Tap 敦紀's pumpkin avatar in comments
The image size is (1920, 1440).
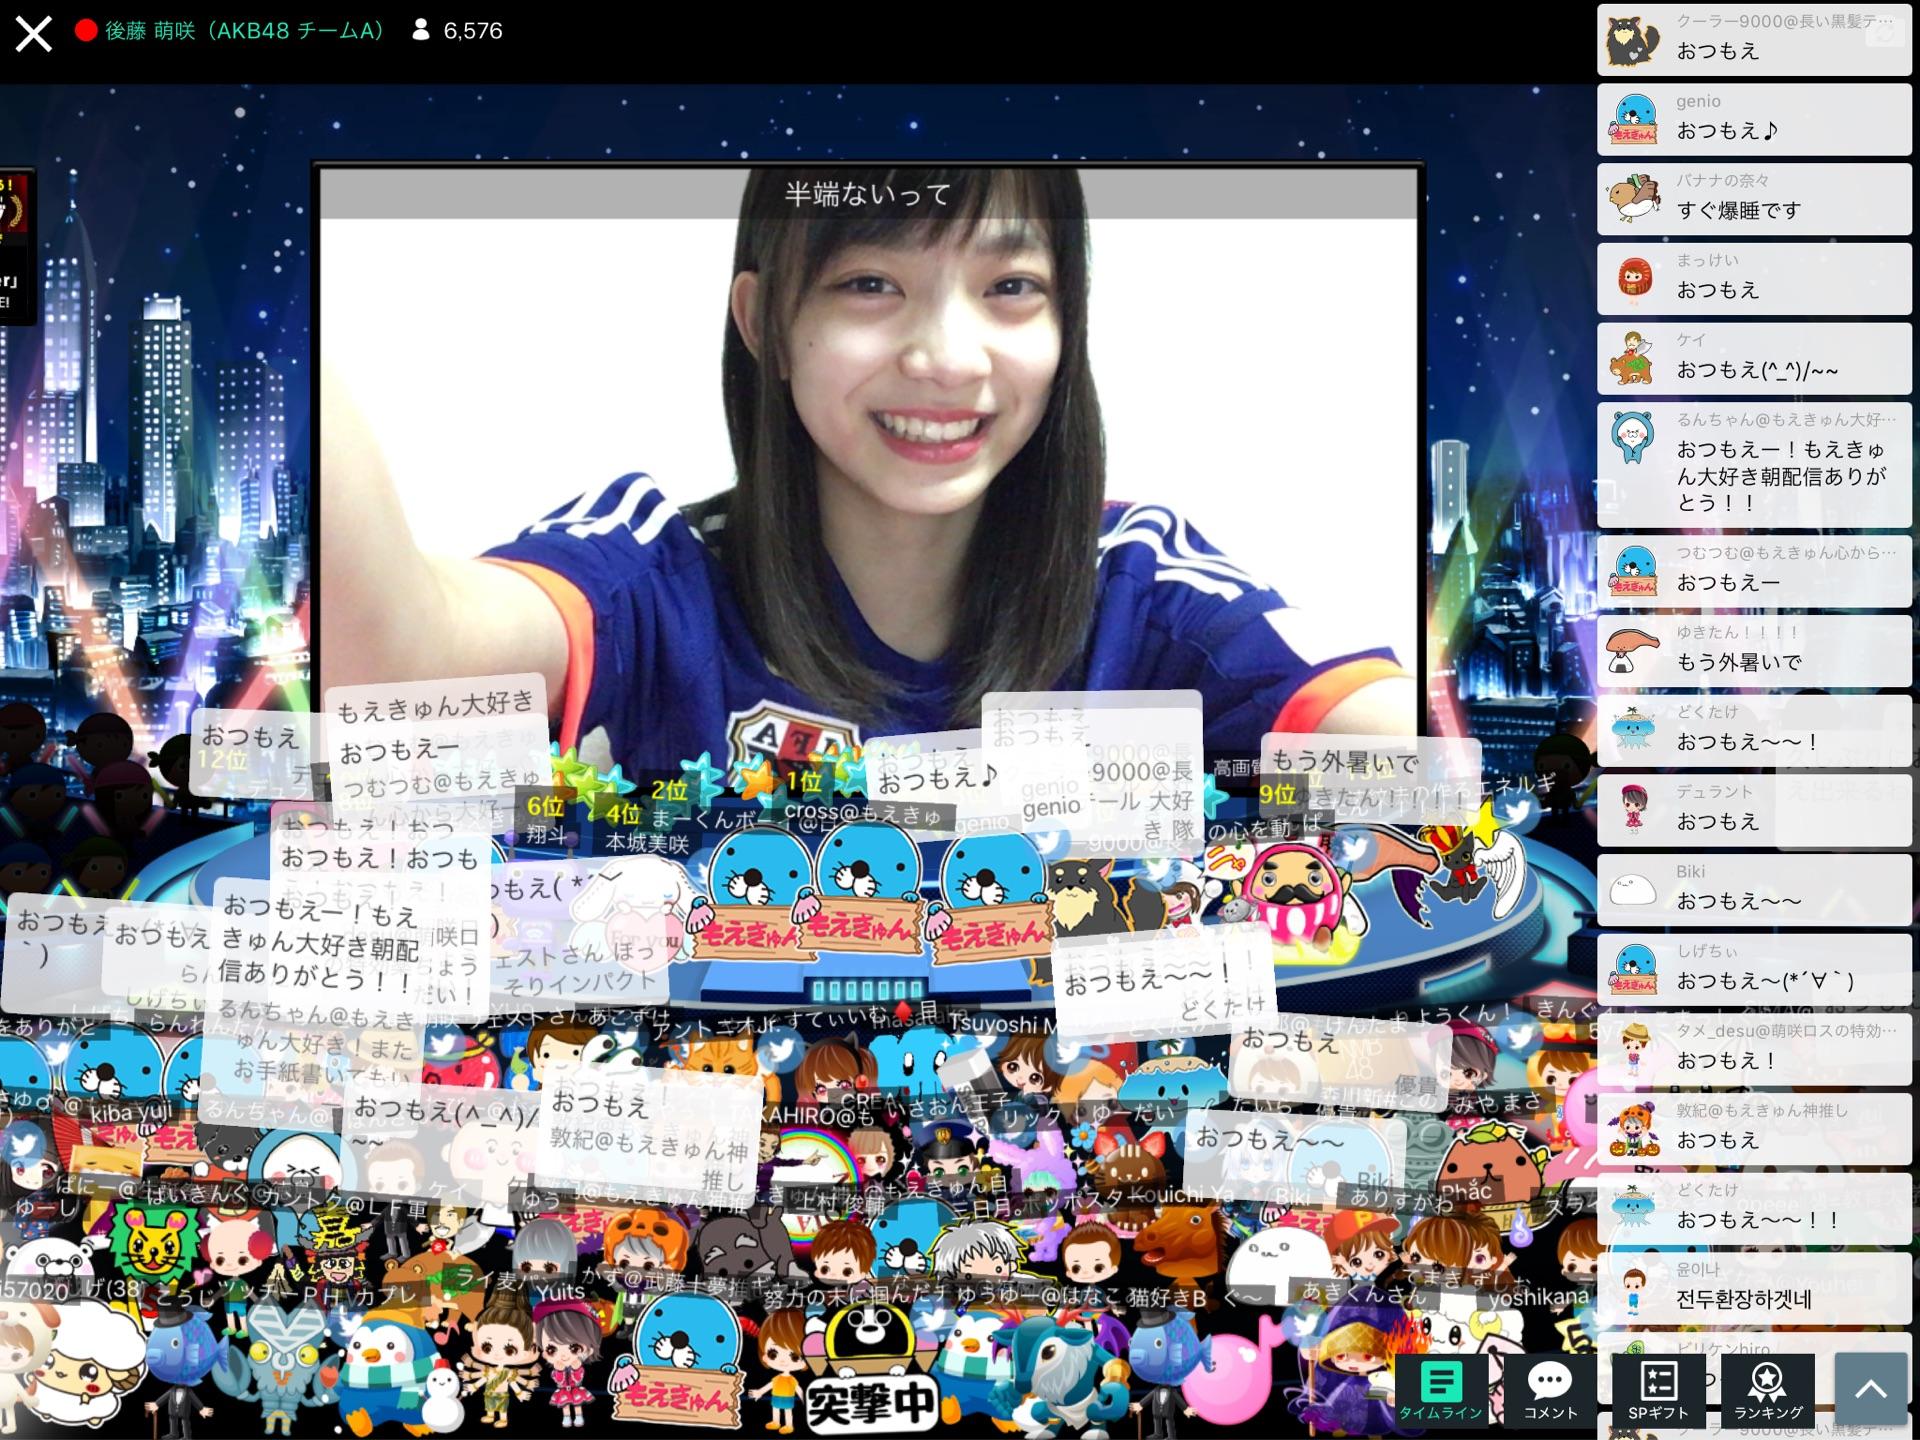click(1634, 1129)
